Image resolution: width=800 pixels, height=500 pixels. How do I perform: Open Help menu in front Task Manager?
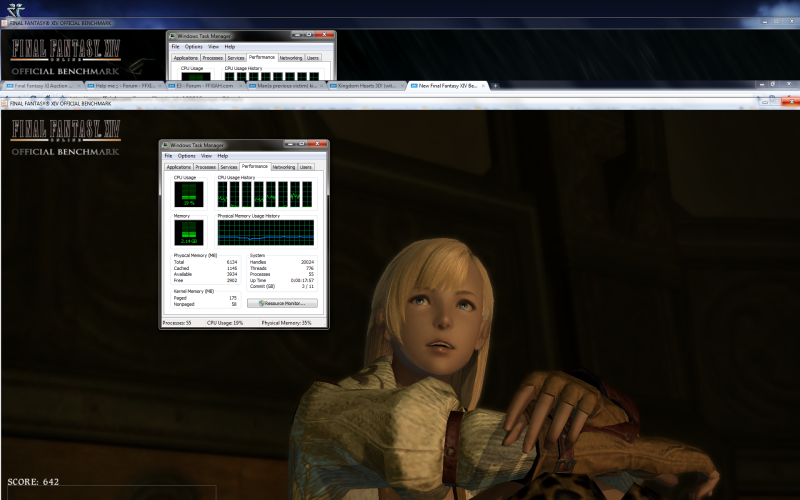tap(222, 156)
